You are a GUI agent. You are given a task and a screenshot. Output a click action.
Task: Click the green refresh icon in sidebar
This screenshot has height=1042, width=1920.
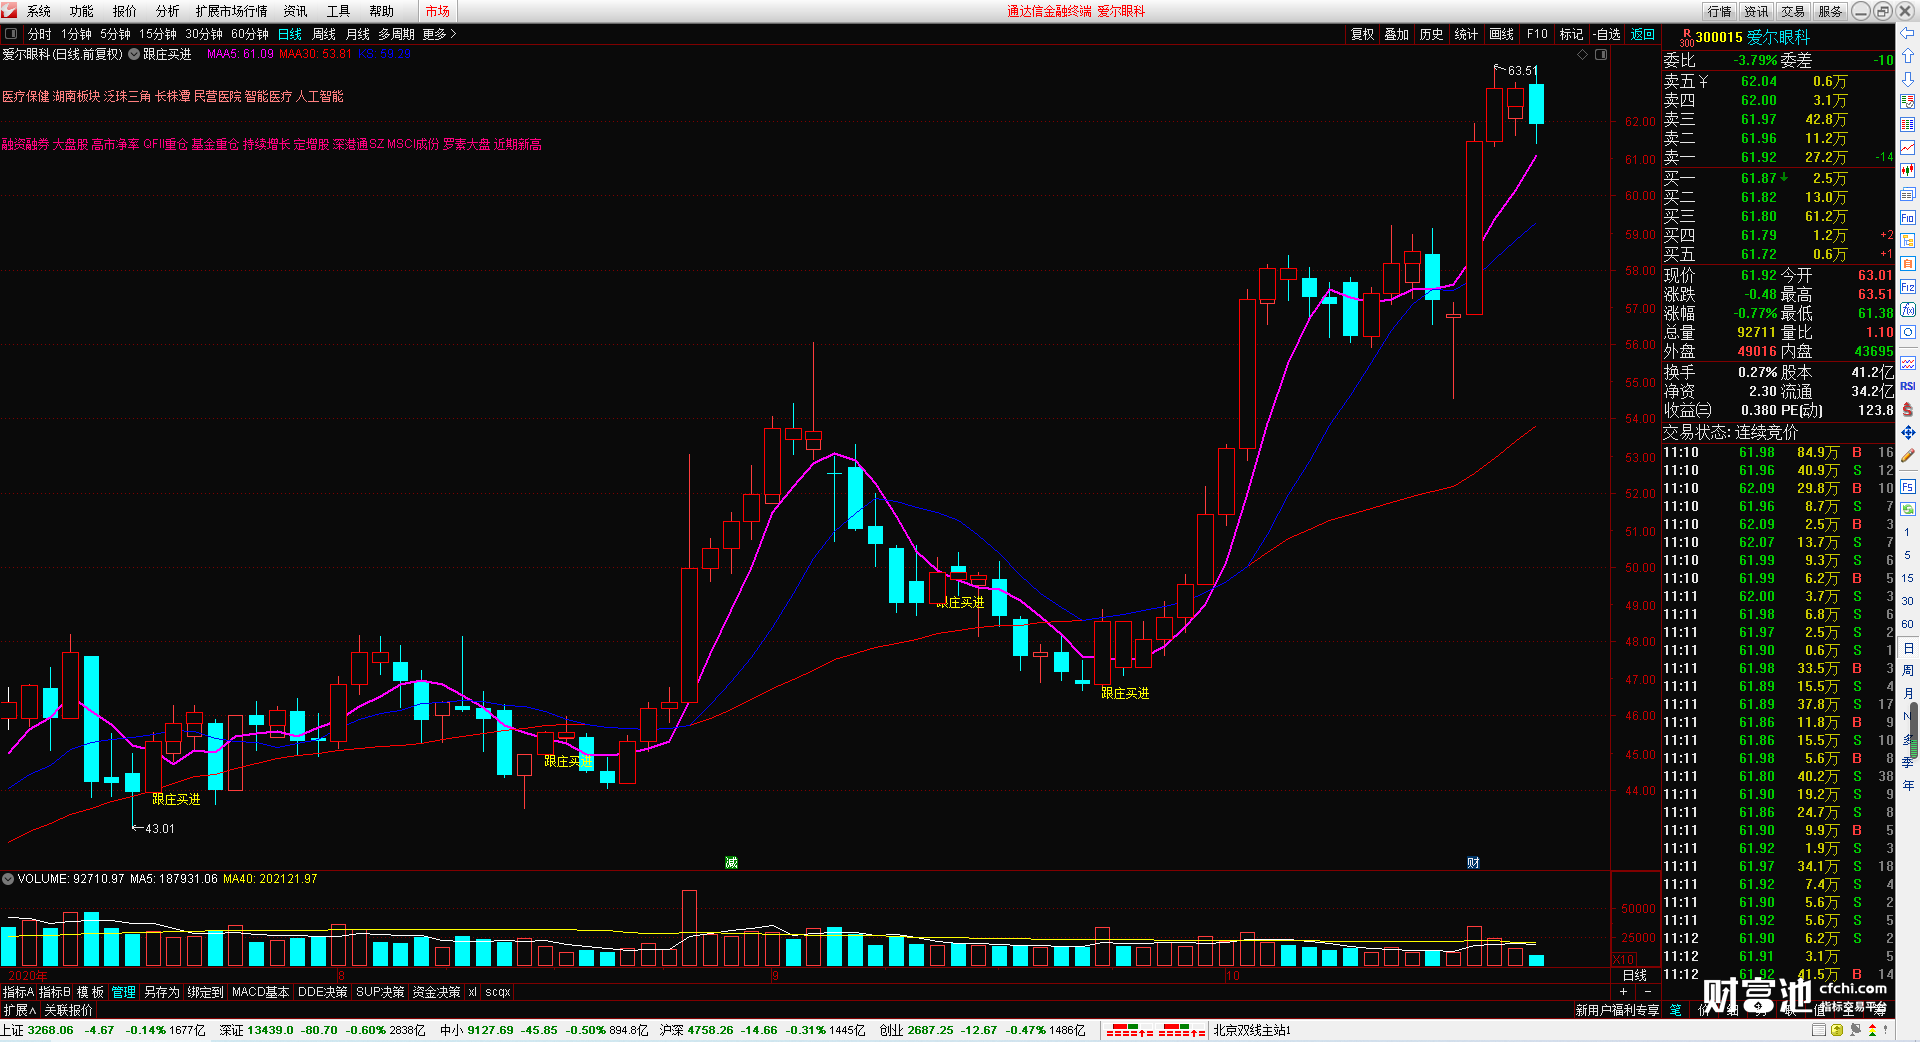tap(1908, 509)
